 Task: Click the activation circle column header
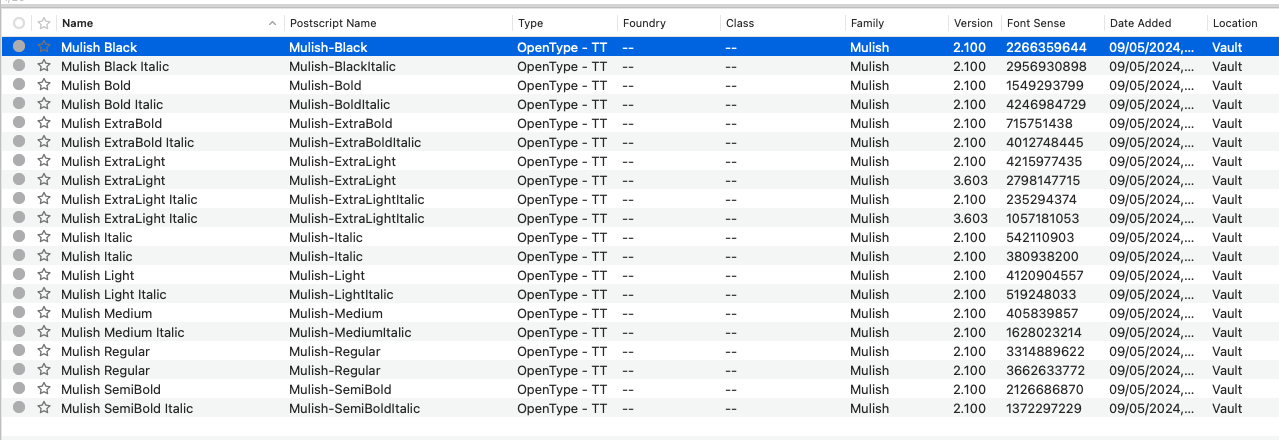click(x=19, y=23)
